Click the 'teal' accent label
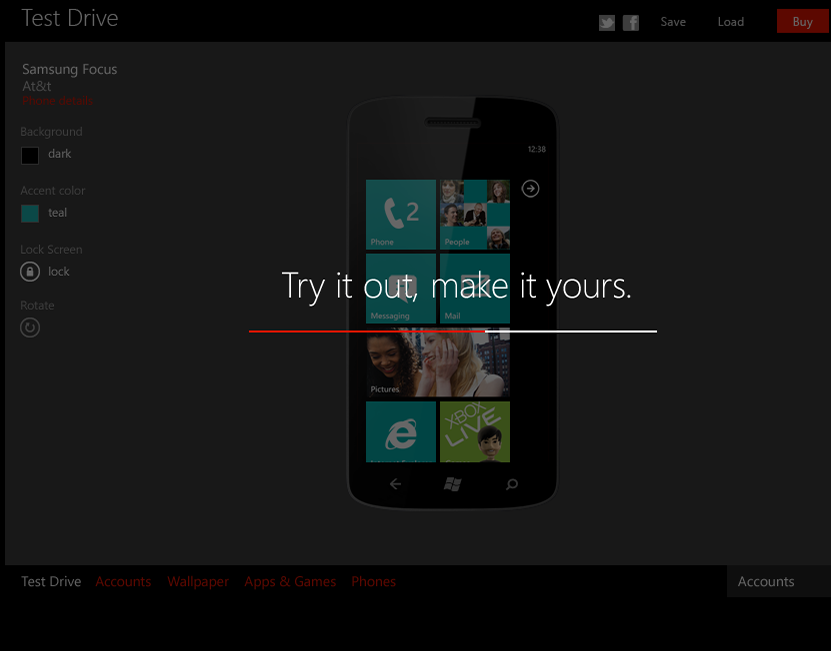Screen dimensions: 831x651 coord(57,213)
